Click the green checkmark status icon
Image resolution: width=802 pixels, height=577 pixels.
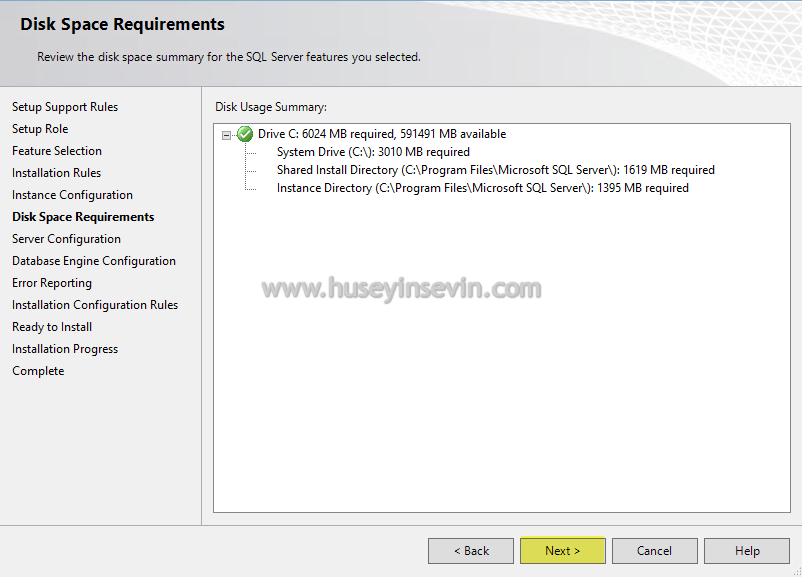tap(245, 134)
